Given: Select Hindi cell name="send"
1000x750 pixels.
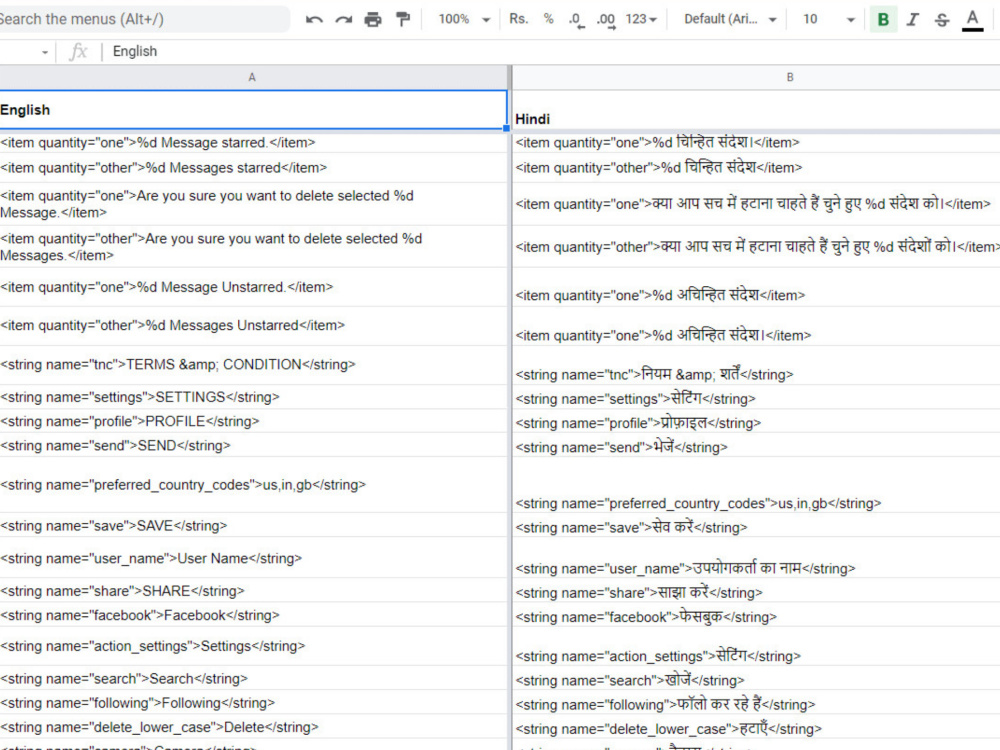Looking at the screenshot, I should pyautogui.click(x=756, y=446).
